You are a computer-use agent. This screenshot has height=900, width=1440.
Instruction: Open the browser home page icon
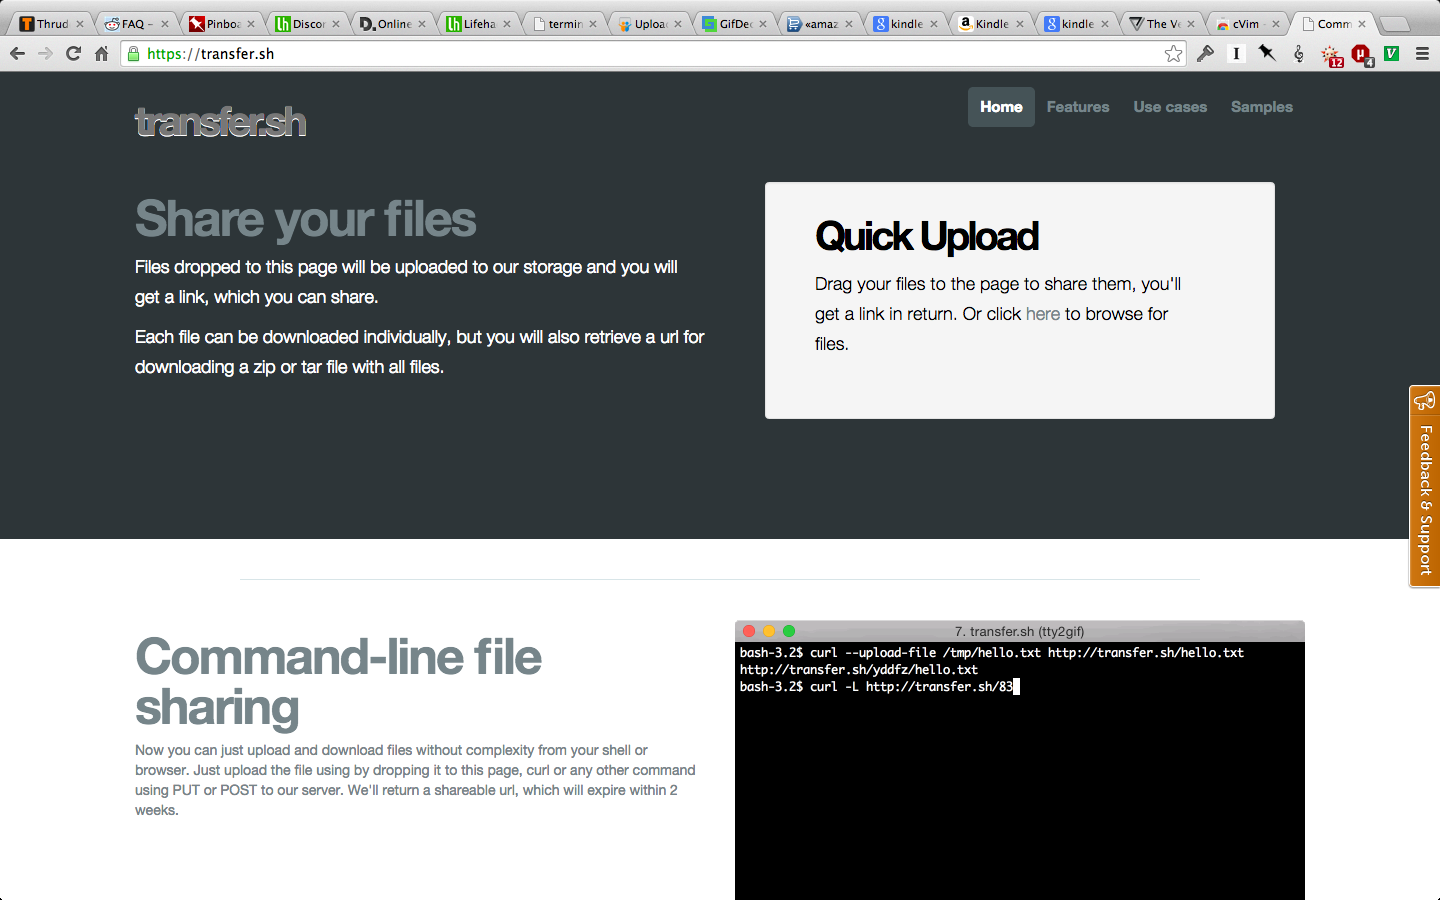tap(101, 53)
